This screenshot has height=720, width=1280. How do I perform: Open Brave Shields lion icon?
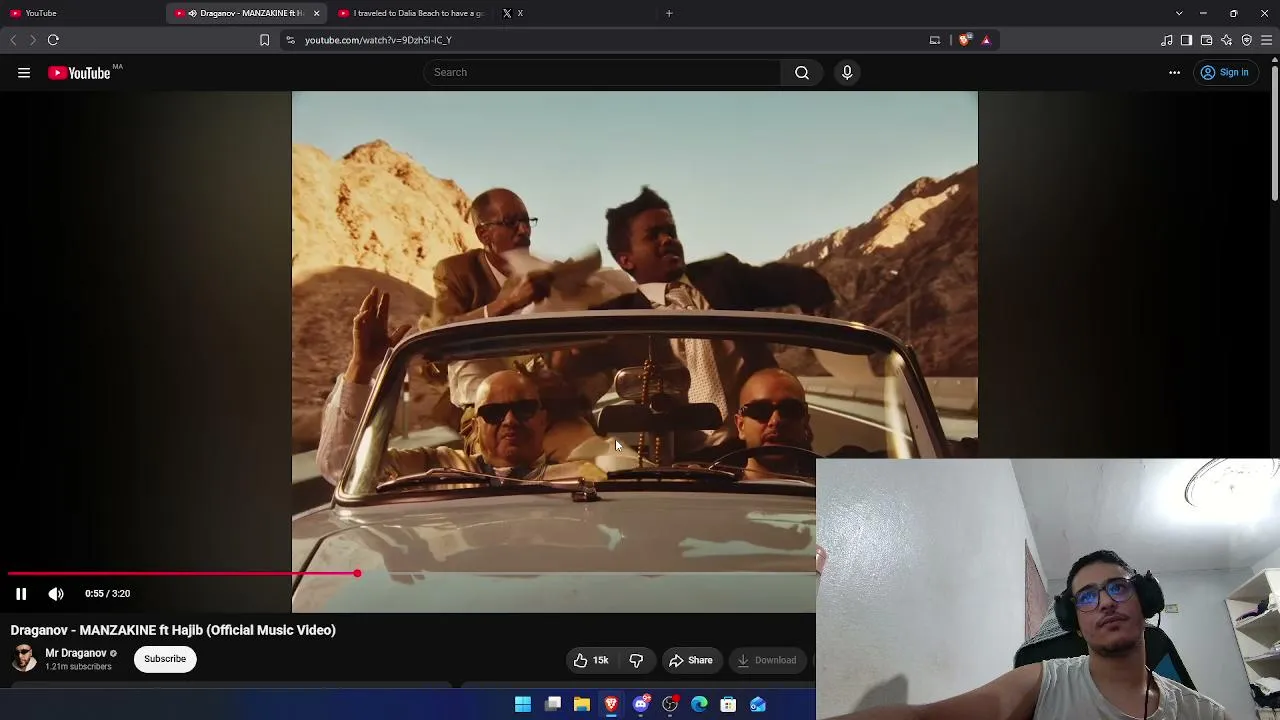964,40
